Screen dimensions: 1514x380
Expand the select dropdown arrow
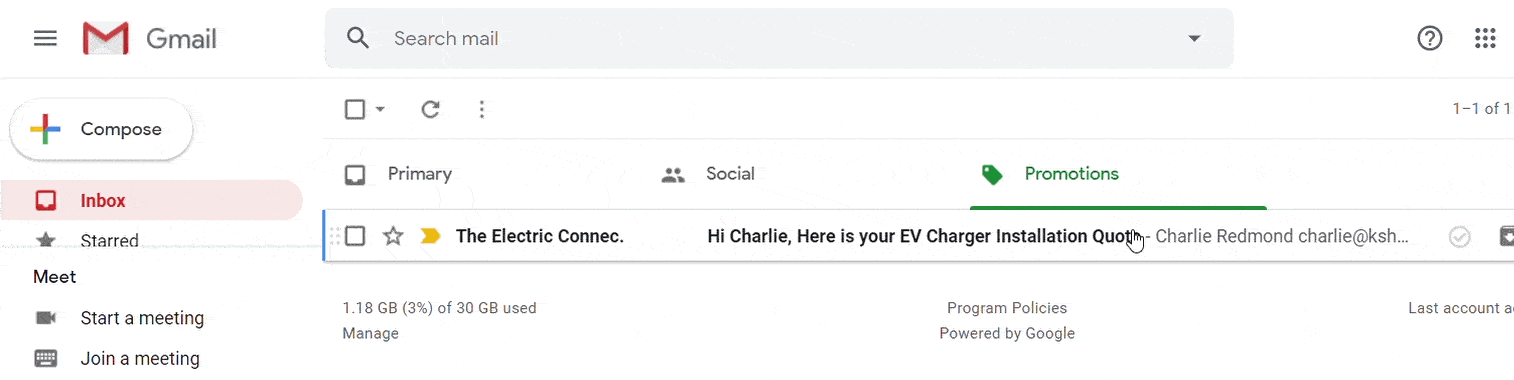(x=380, y=109)
